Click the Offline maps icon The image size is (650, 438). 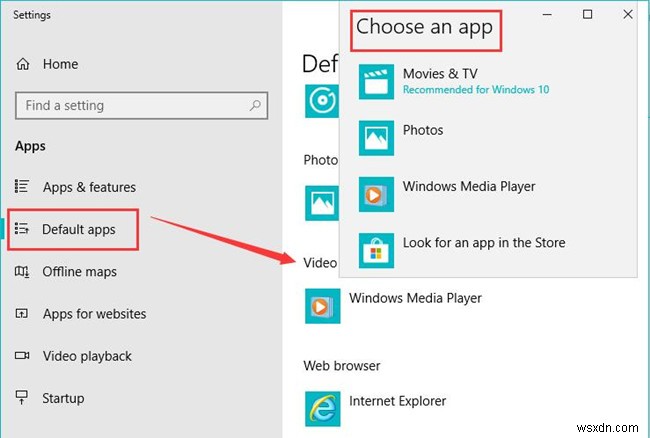pyautogui.click(x=22, y=271)
